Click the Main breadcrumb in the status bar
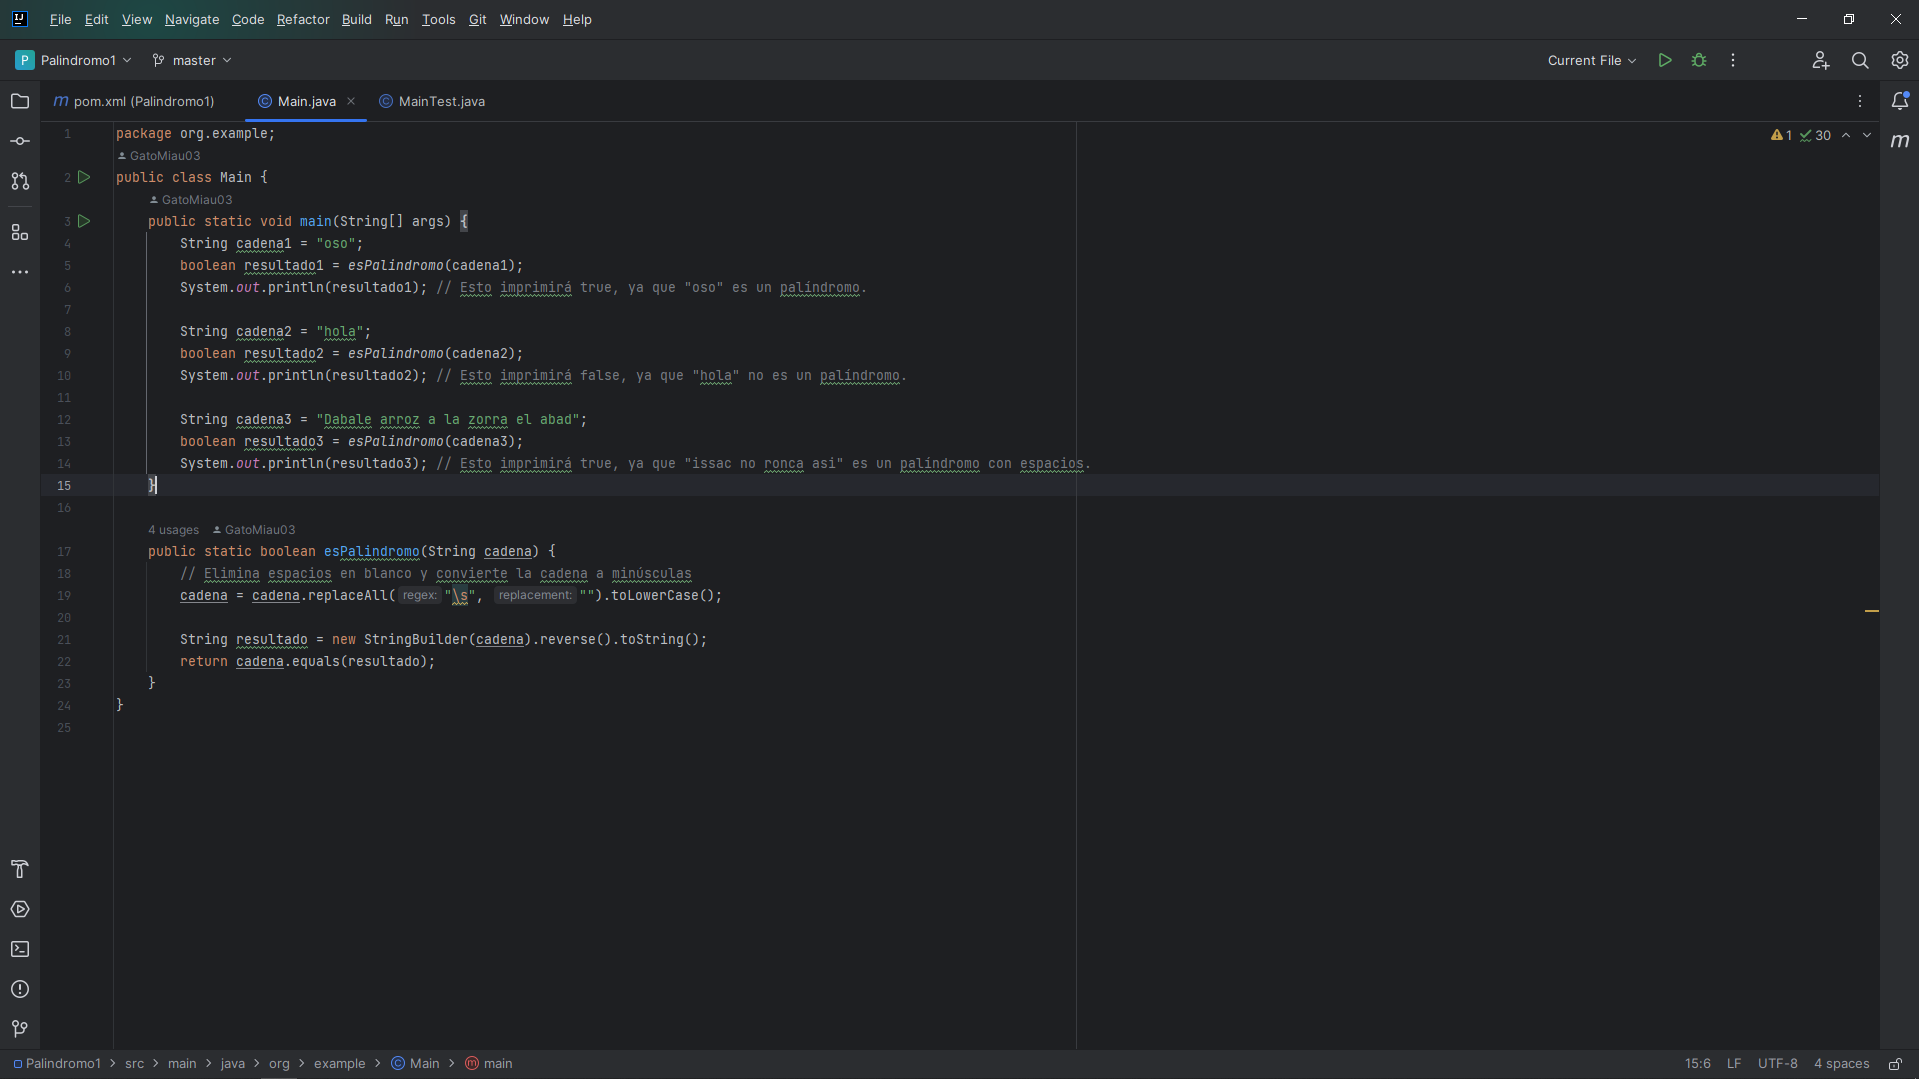This screenshot has width=1919, height=1079. click(425, 1063)
